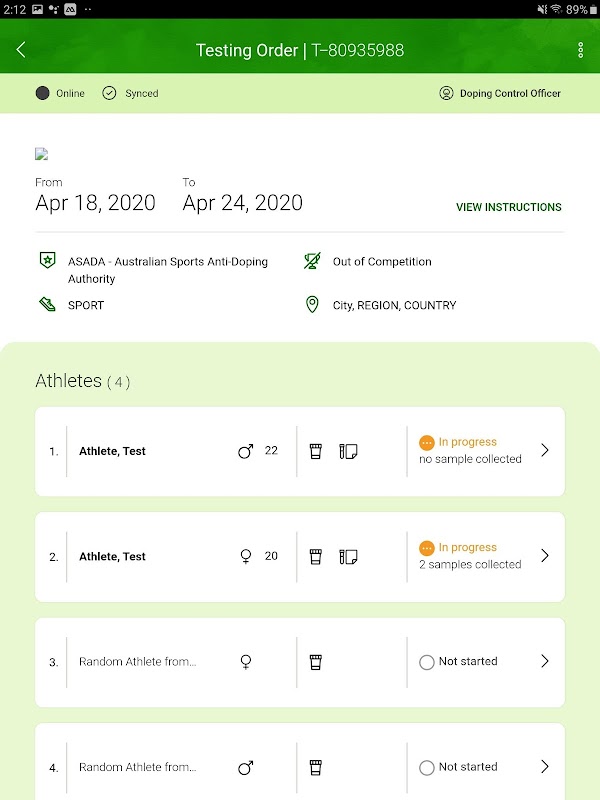The image size is (600, 800).
Task: Tap the Online status indicator dot
Action: (x=42, y=93)
